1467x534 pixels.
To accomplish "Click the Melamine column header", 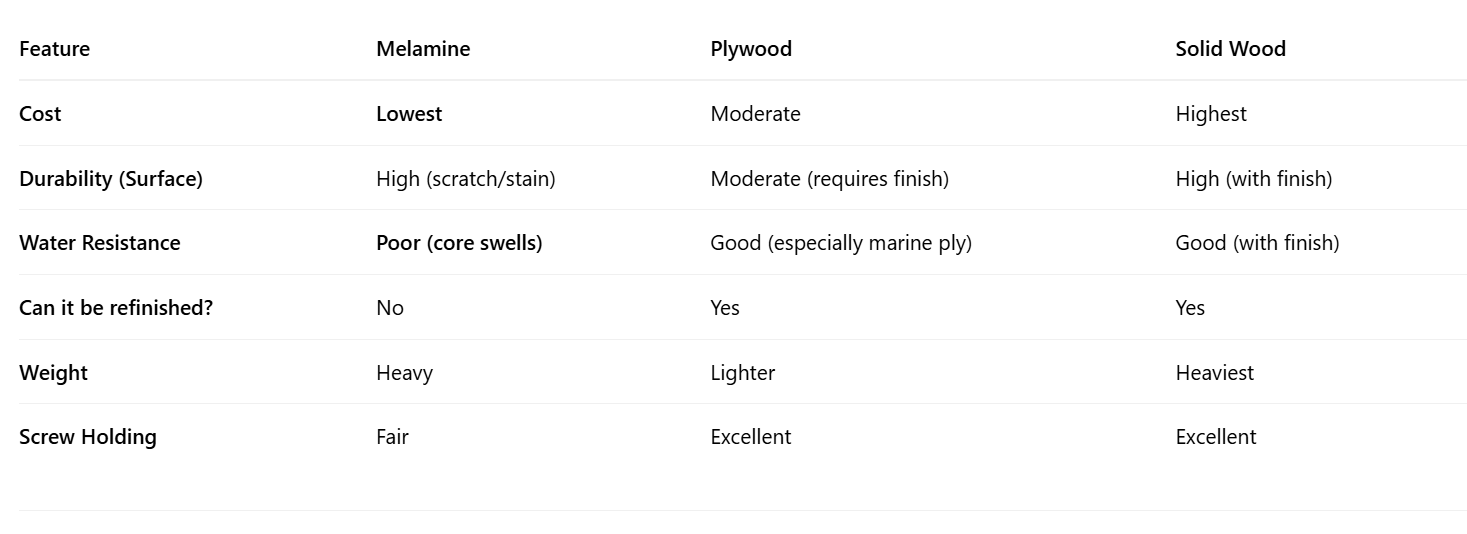I will point(423,49).
